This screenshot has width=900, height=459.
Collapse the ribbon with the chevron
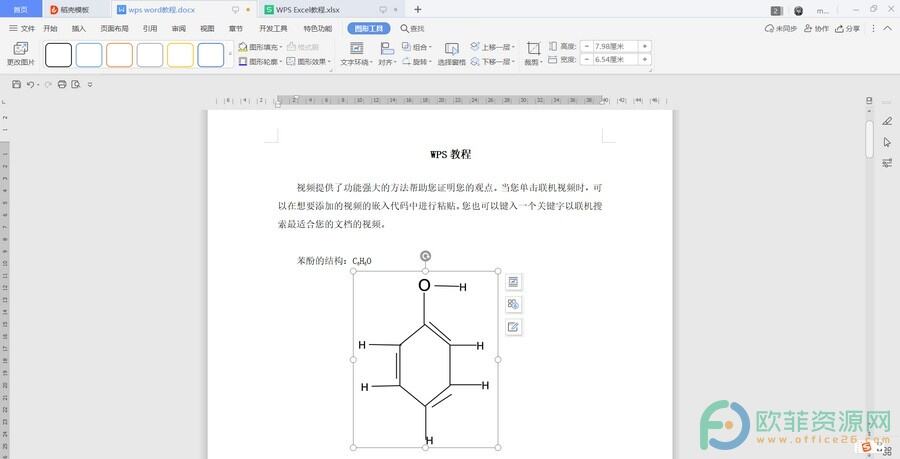pyautogui.click(x=888, y=28)
